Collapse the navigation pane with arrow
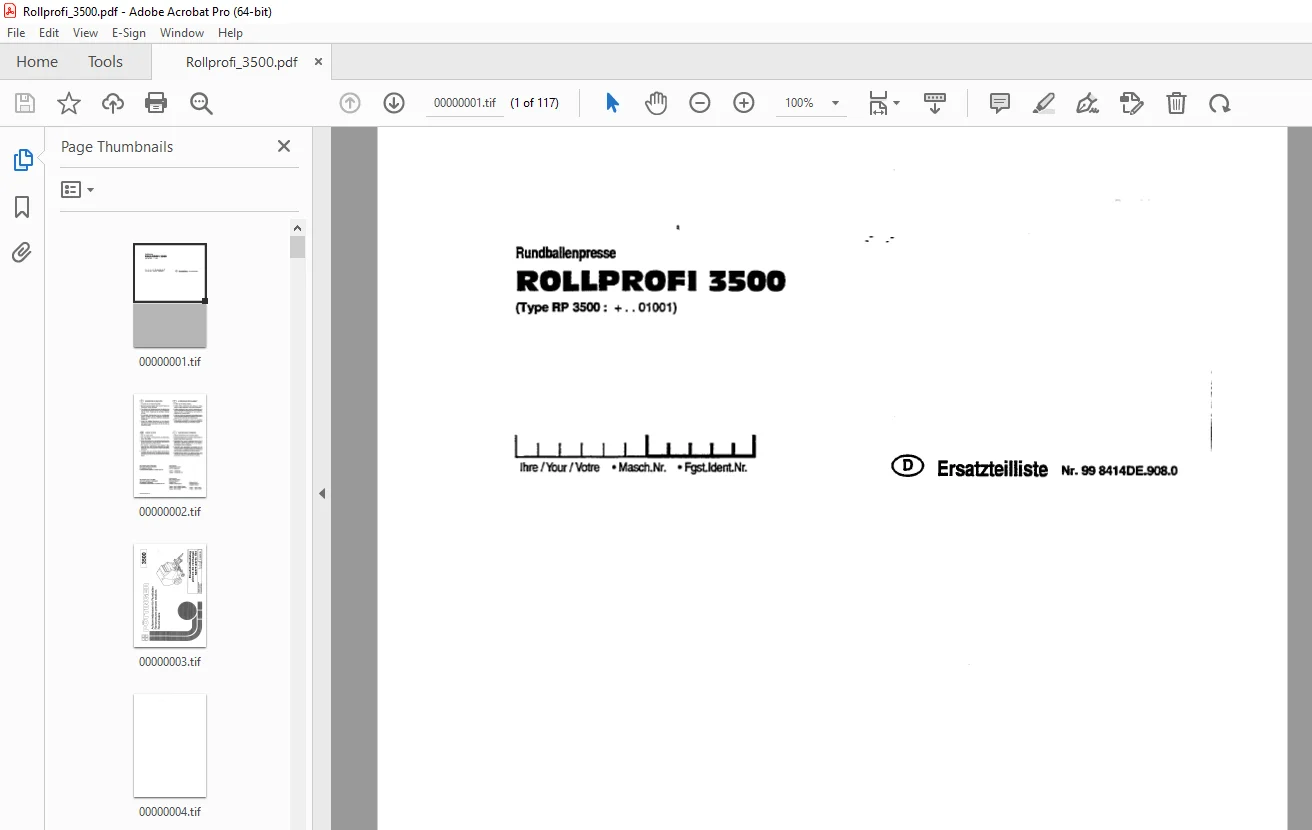 [322, 493]
